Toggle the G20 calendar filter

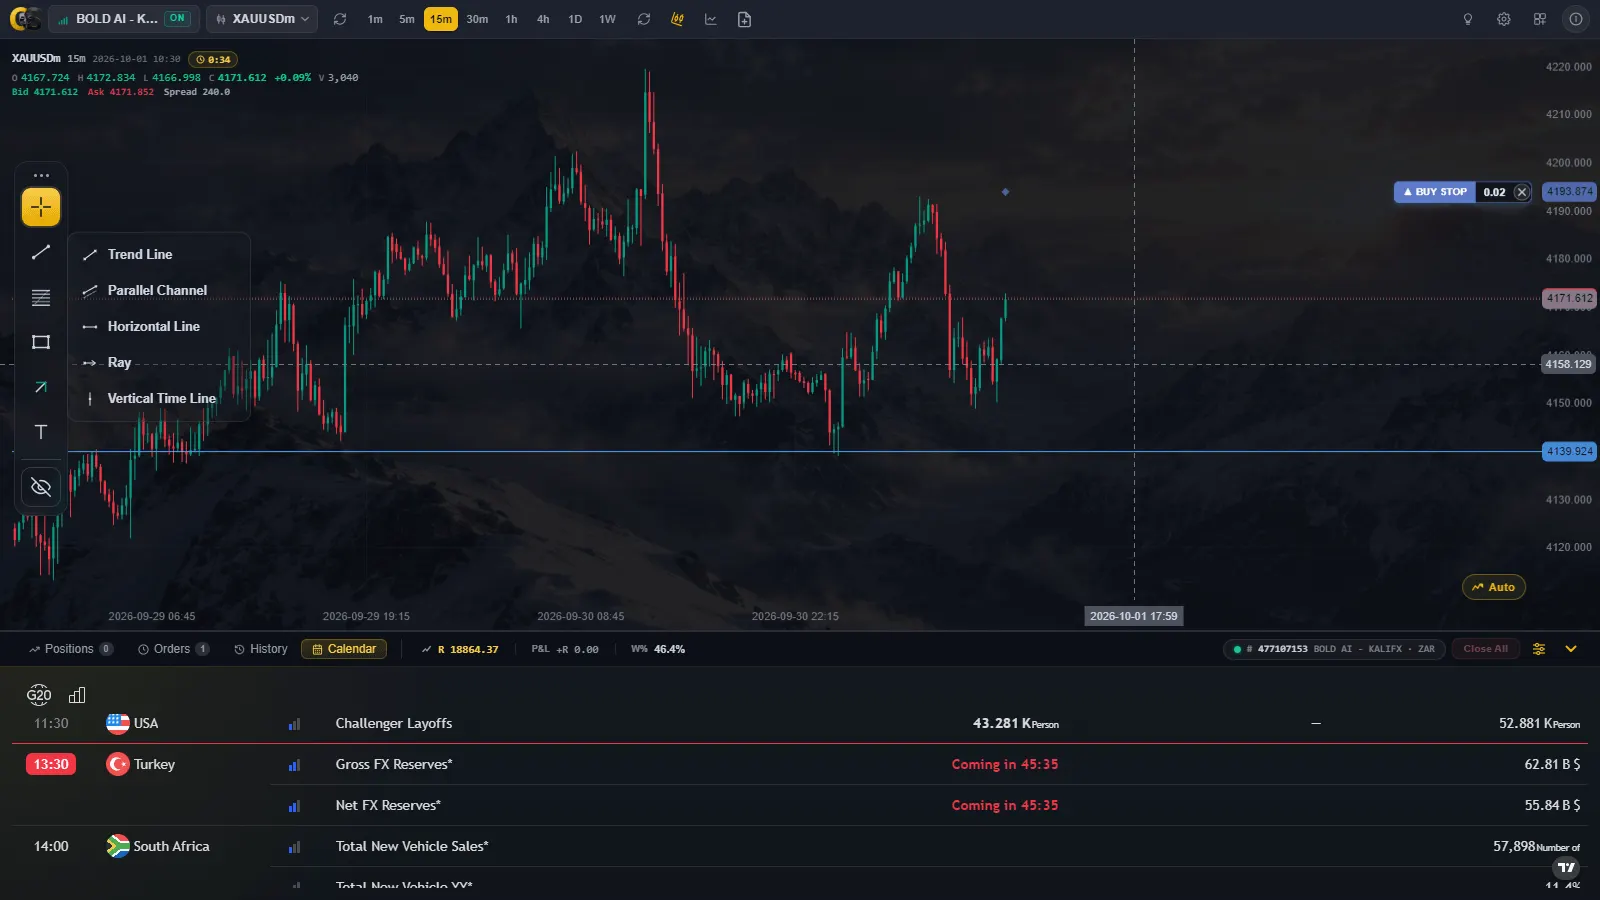pyautogui.click(x=39, y=695)
